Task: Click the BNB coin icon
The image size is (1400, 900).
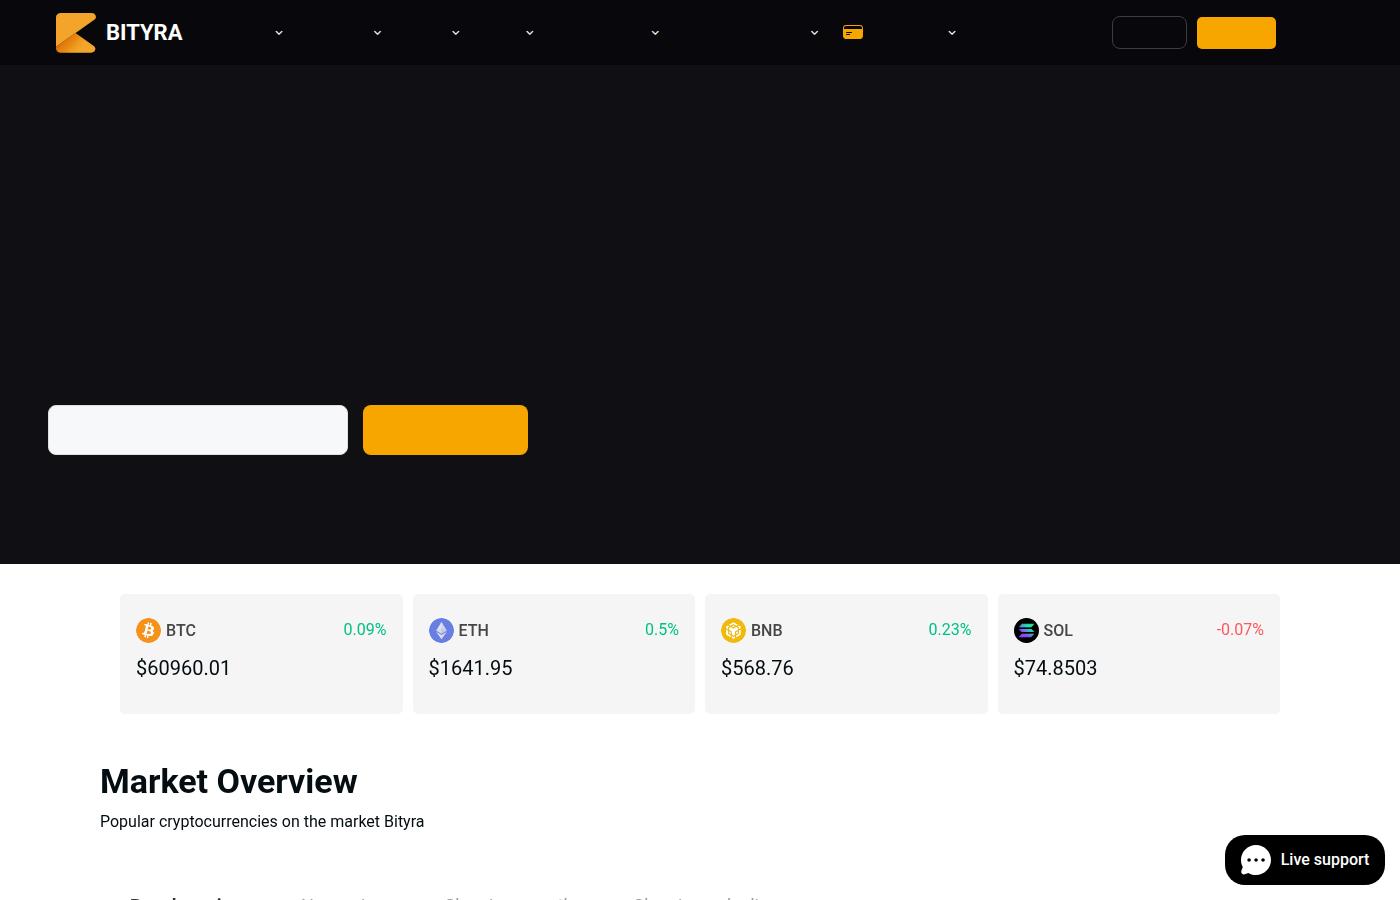Action: pyautogui.click(x=733, y=630)
